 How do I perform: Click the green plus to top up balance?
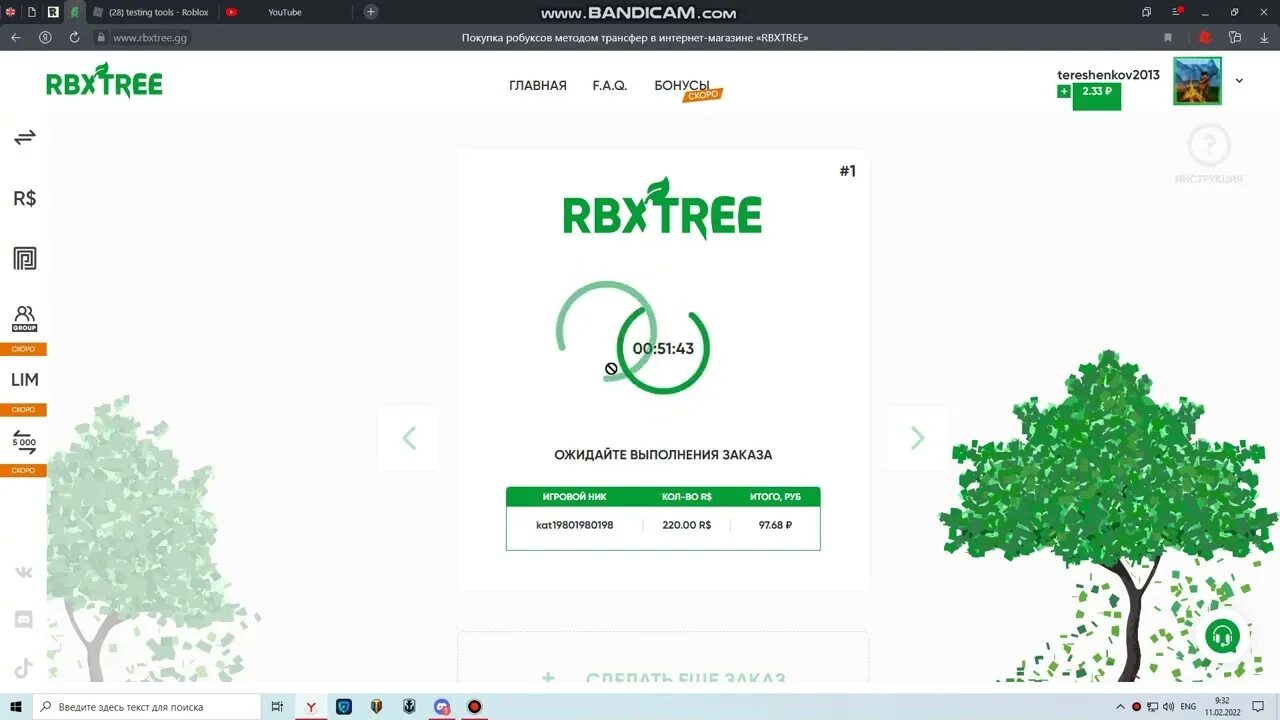pos(1064,91)
